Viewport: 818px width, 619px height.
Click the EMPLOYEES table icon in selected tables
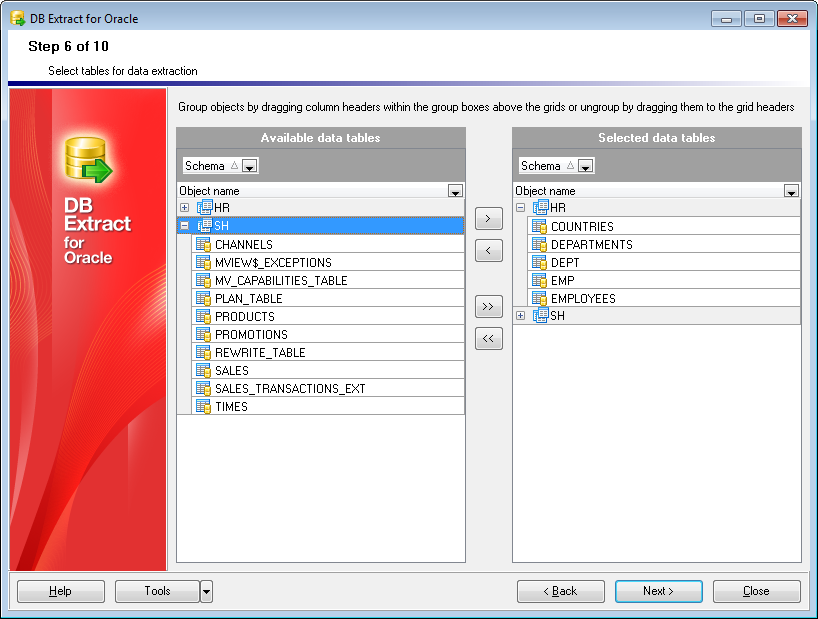point(539,298)
